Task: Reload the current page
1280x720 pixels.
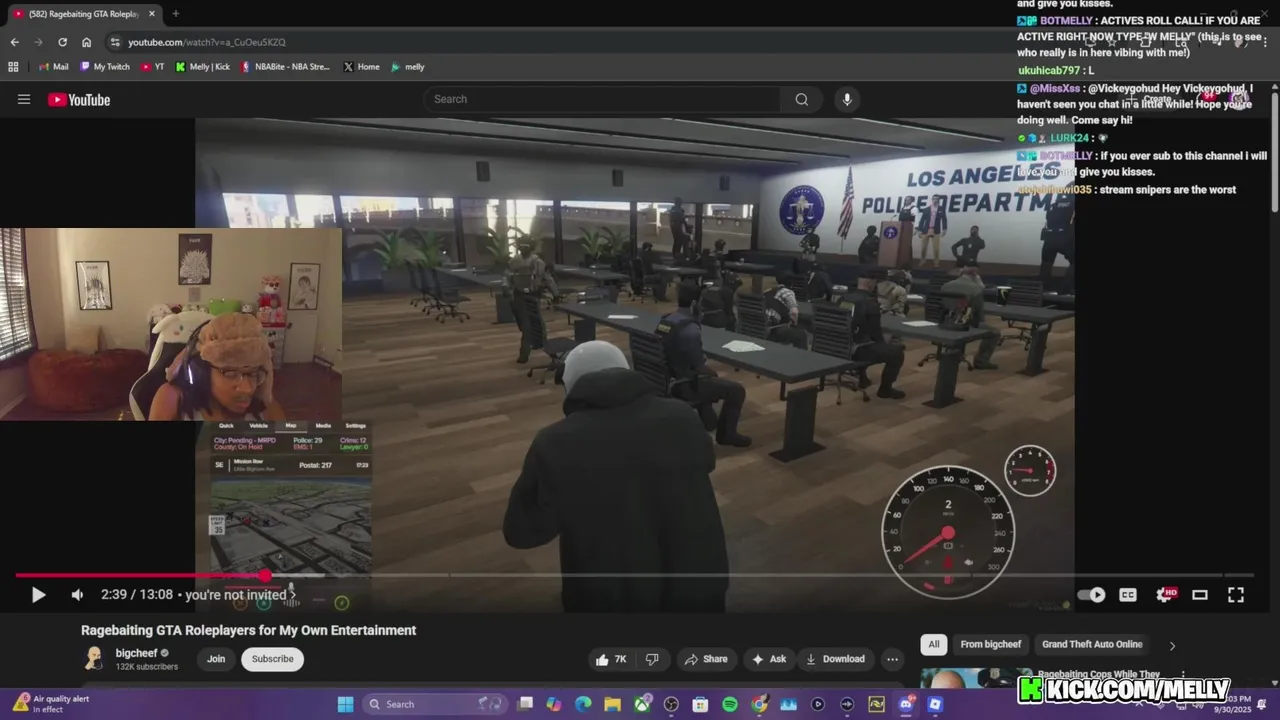Action: tap(62, 42)
